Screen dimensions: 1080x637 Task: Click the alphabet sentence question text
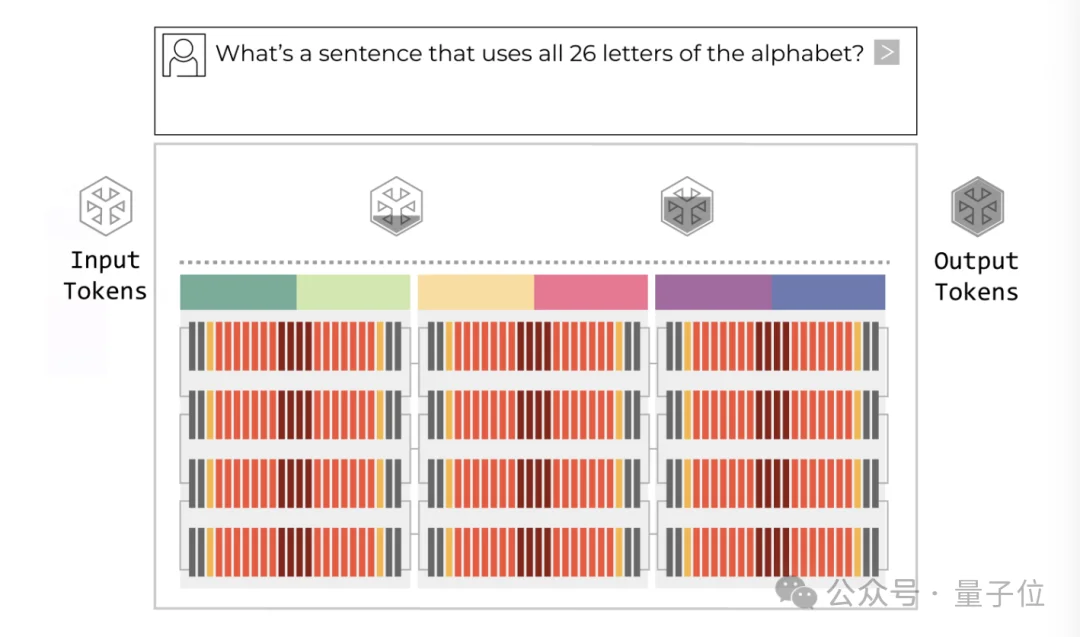click(x=539, y=53)
